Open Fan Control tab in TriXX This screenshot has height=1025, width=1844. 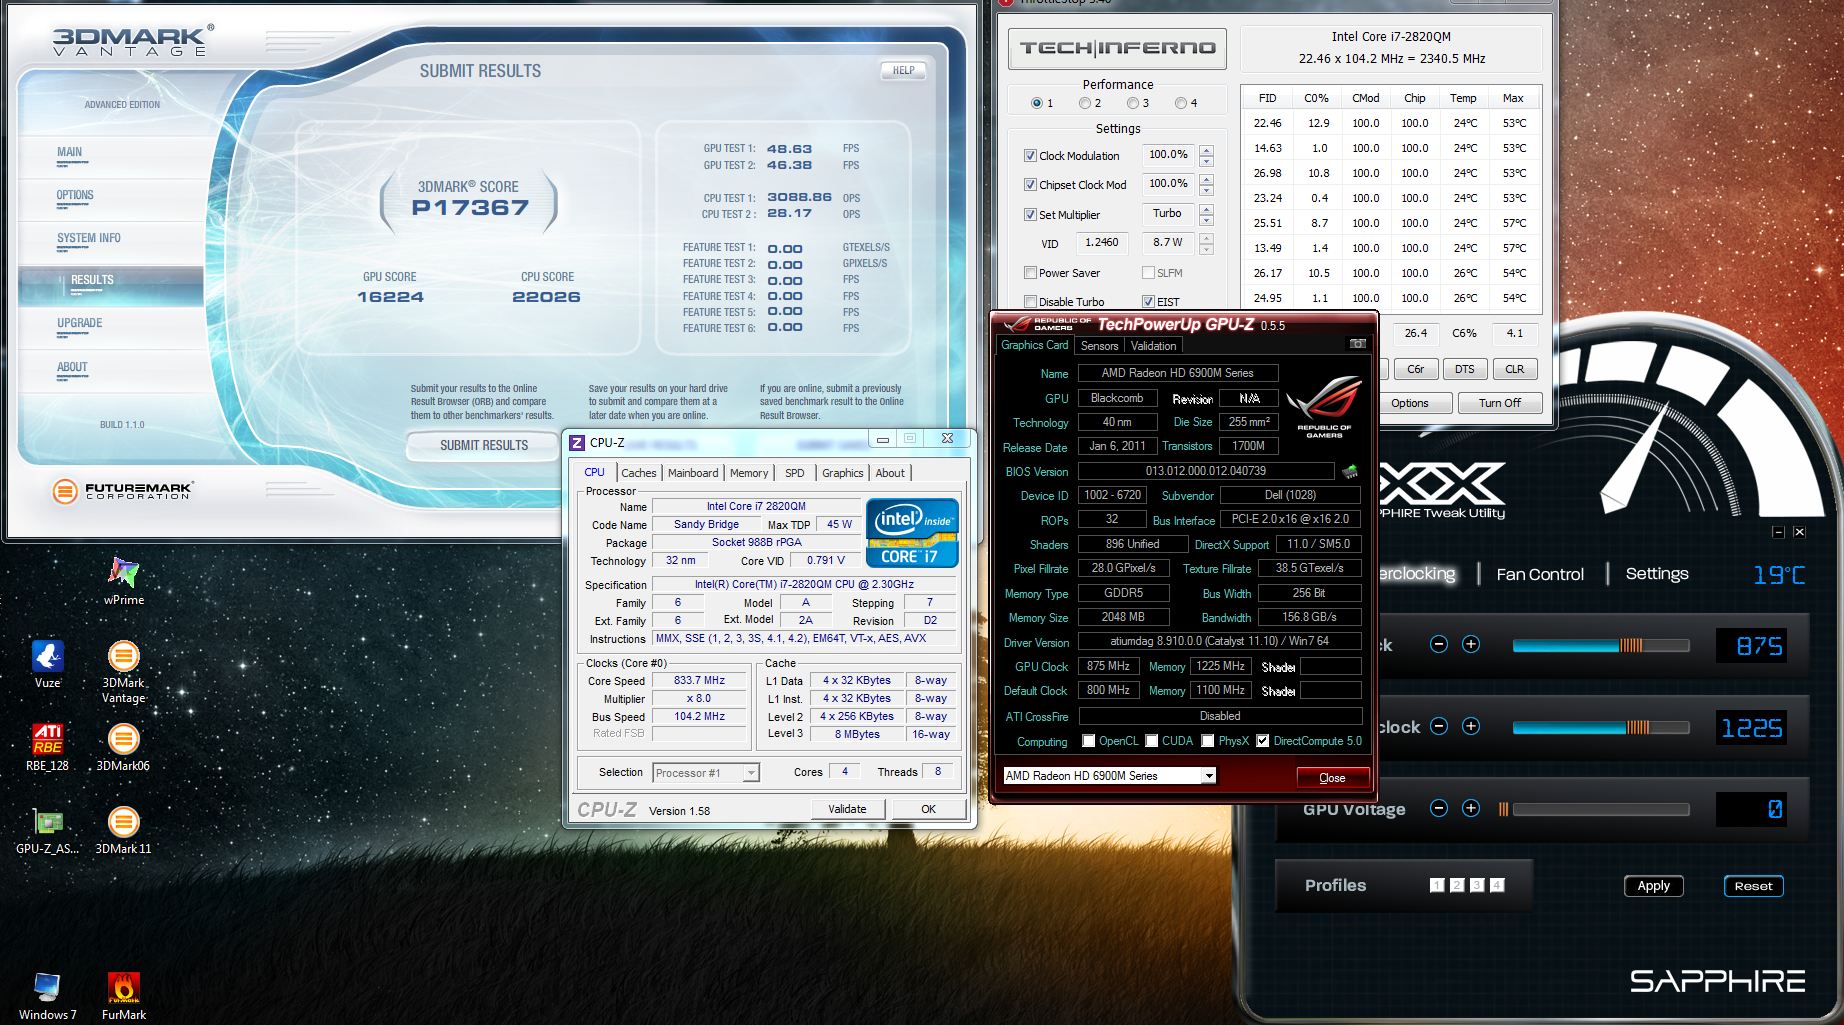point(1540,575)
